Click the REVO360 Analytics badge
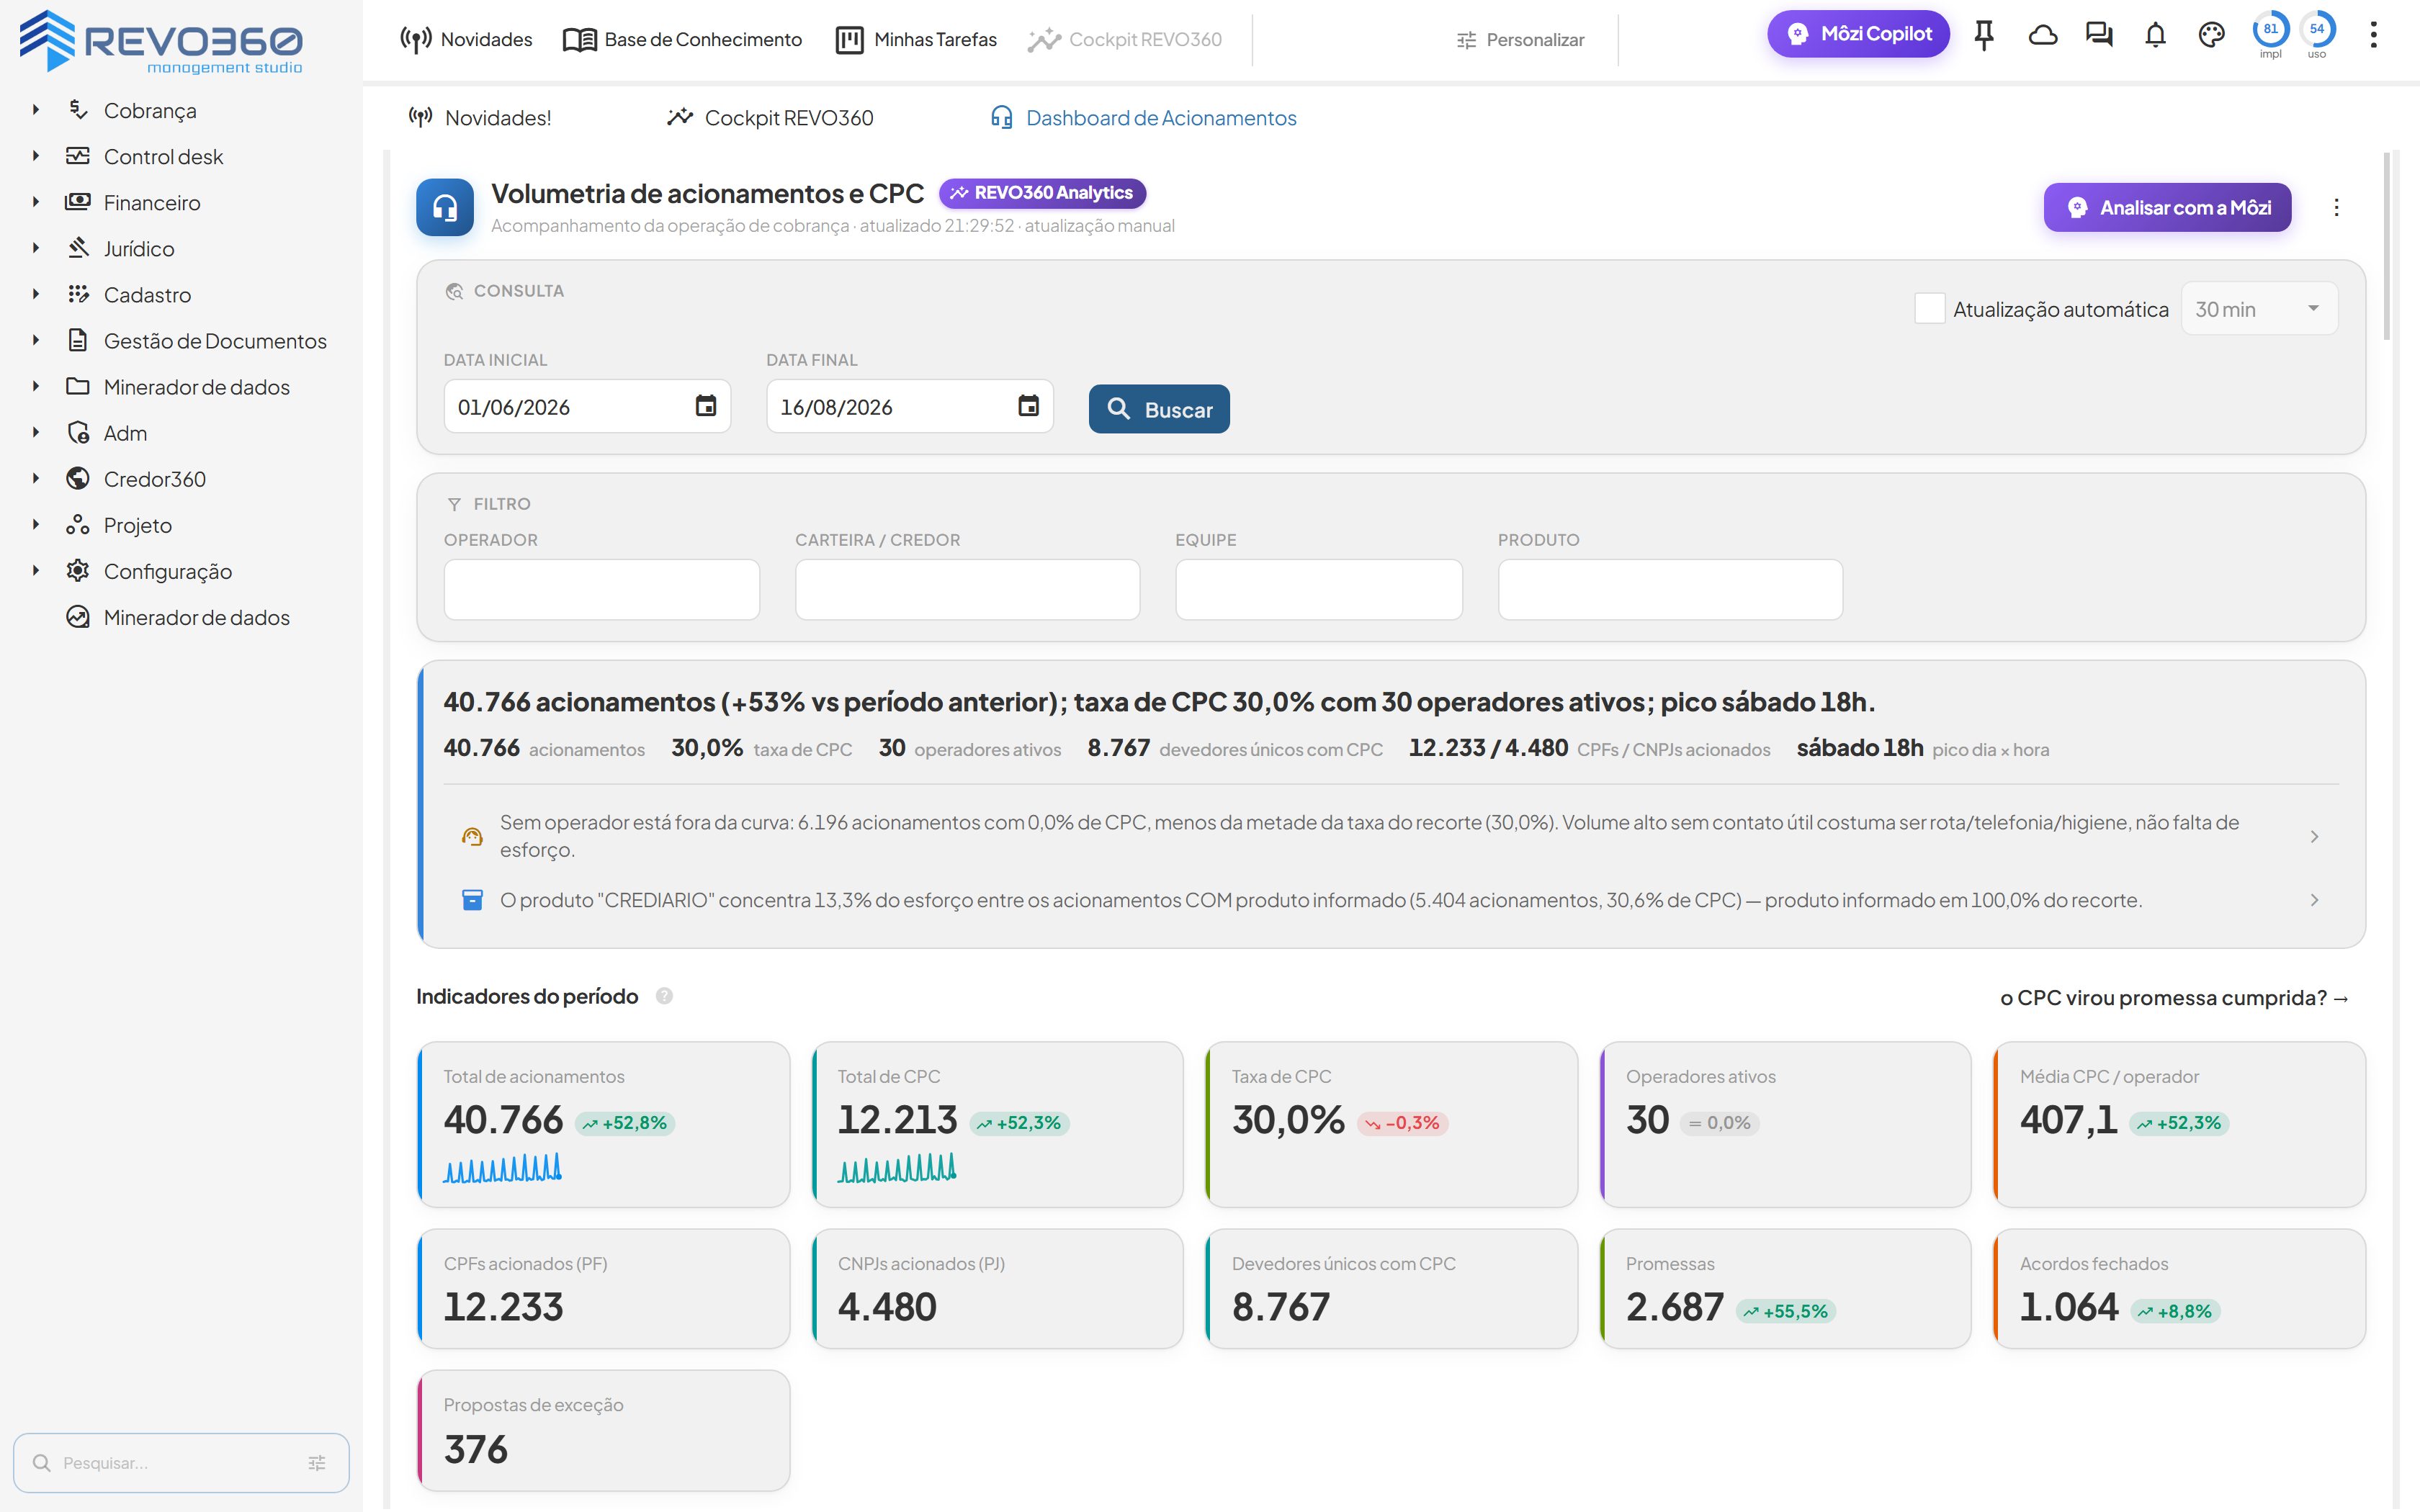This screenshot has height=1512, width=2420. point(1042,192)
